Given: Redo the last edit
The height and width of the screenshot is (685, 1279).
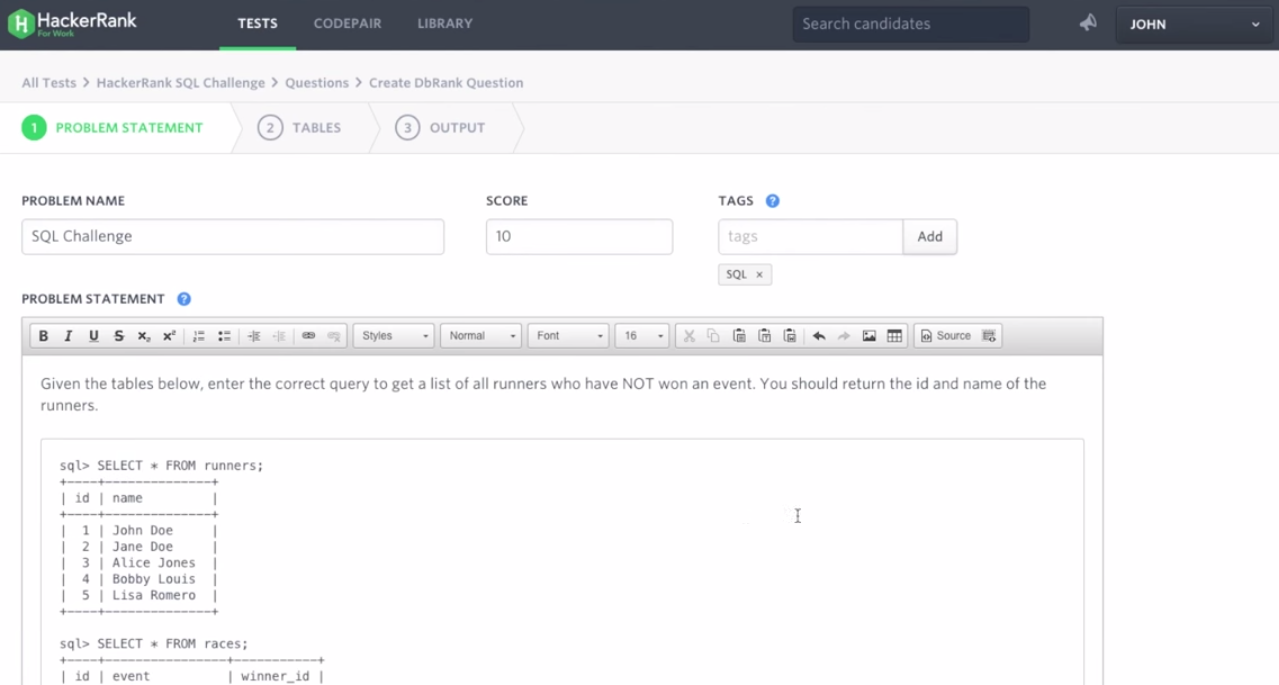Looking at the screenshot, I should pos(844,336).
